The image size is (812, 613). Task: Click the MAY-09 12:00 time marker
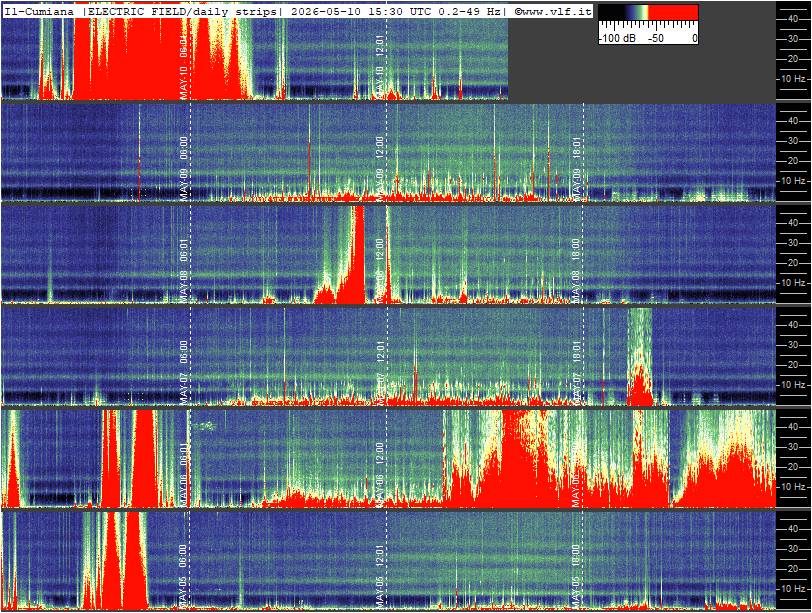(379, 169)
